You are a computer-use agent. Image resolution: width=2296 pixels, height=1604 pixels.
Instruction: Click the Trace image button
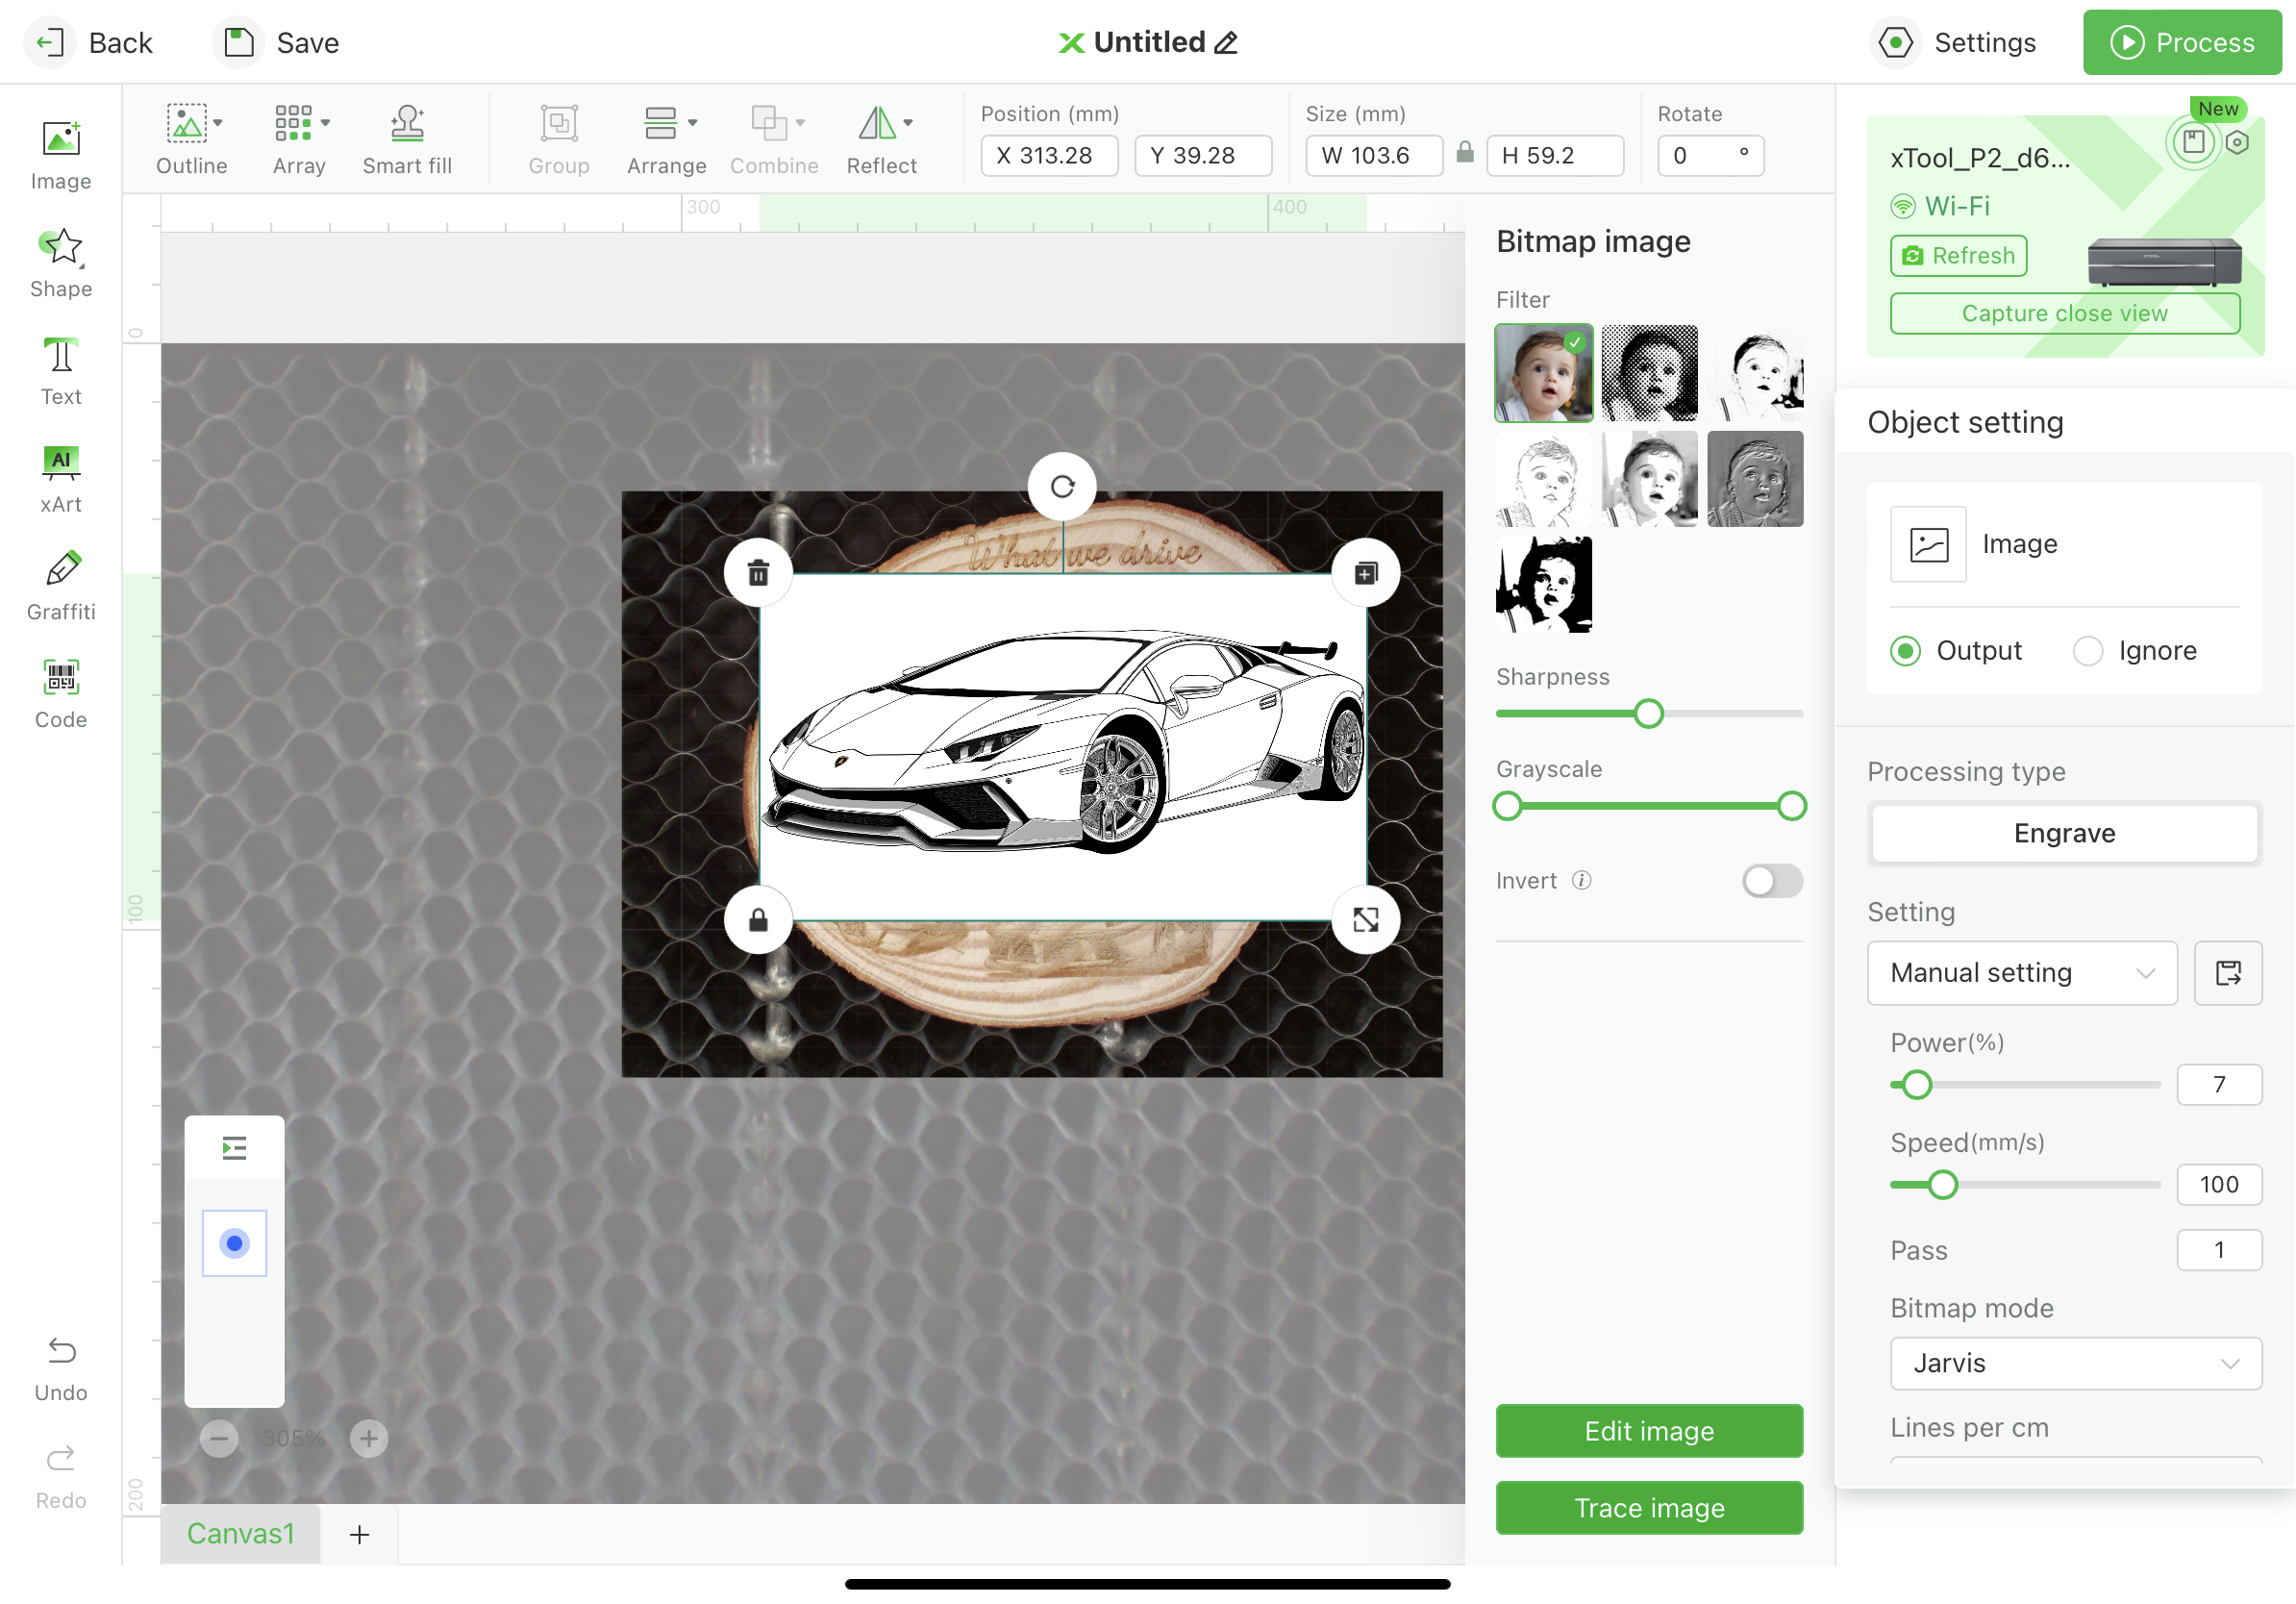tap(1649, 1508)
